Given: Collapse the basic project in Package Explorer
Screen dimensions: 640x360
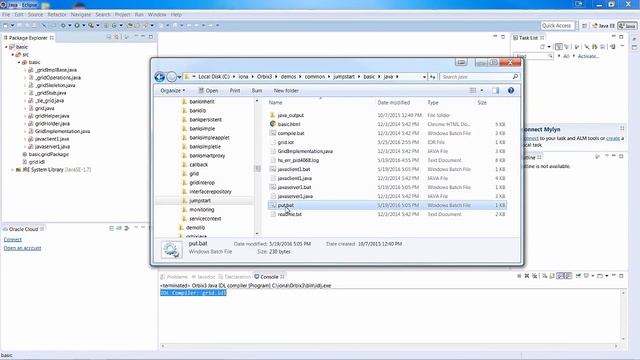Looking at the screenshot, I should pyautogui.click(x=6, y=47).
